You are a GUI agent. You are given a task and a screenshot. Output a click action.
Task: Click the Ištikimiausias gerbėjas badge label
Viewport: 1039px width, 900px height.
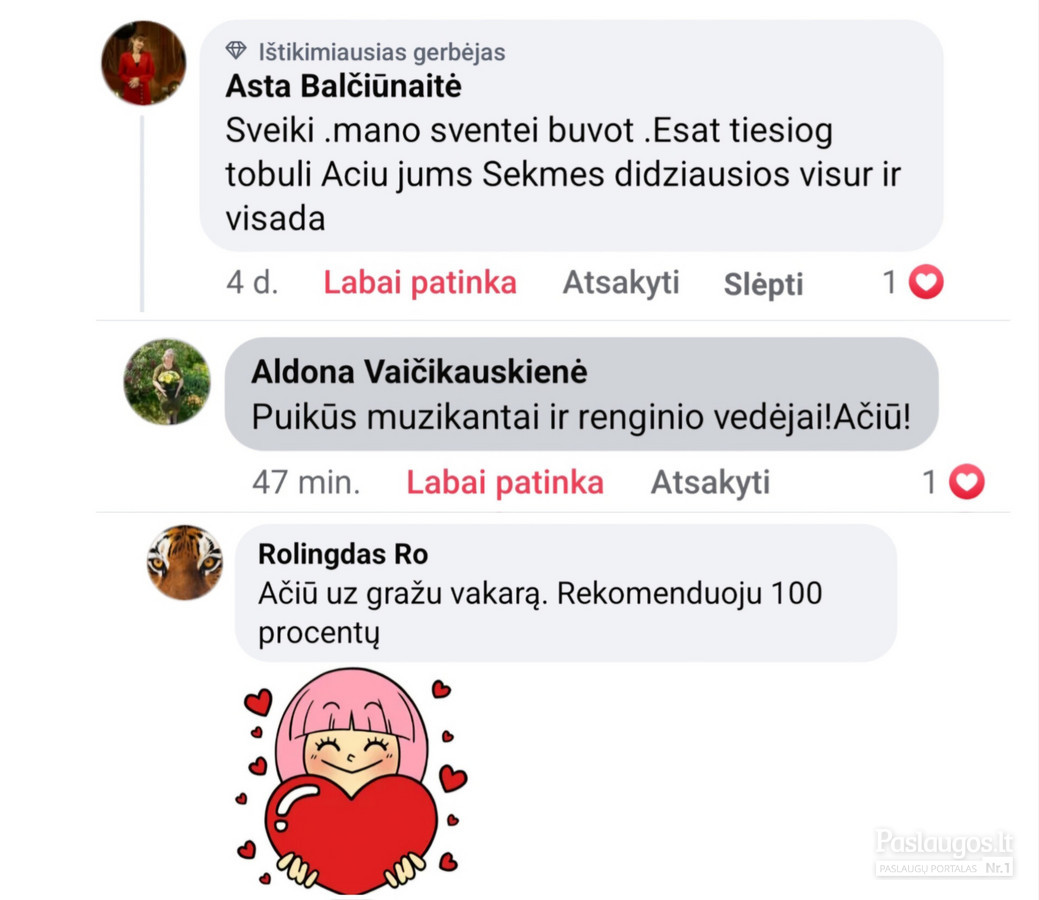click(x=382, y=52)
